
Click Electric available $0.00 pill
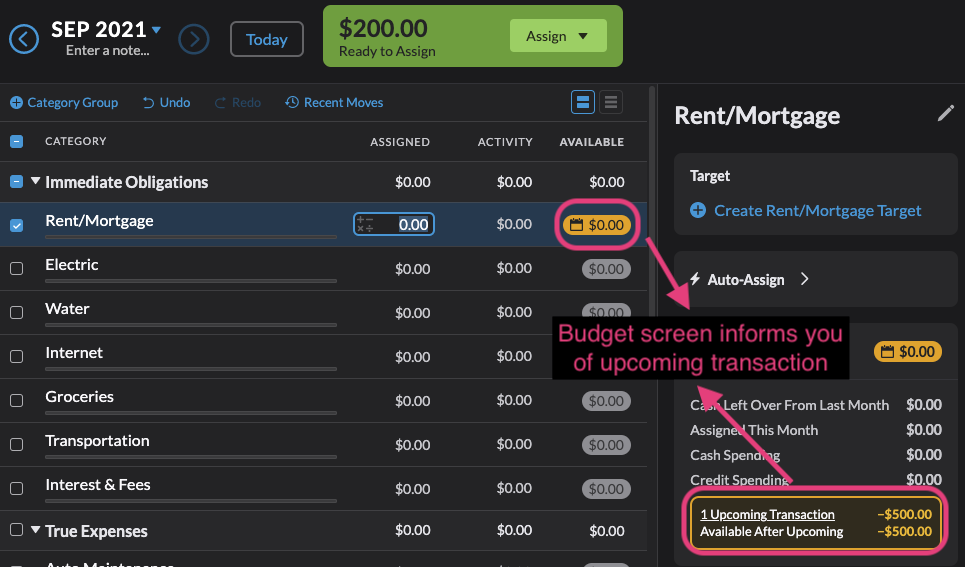(606, 269)
